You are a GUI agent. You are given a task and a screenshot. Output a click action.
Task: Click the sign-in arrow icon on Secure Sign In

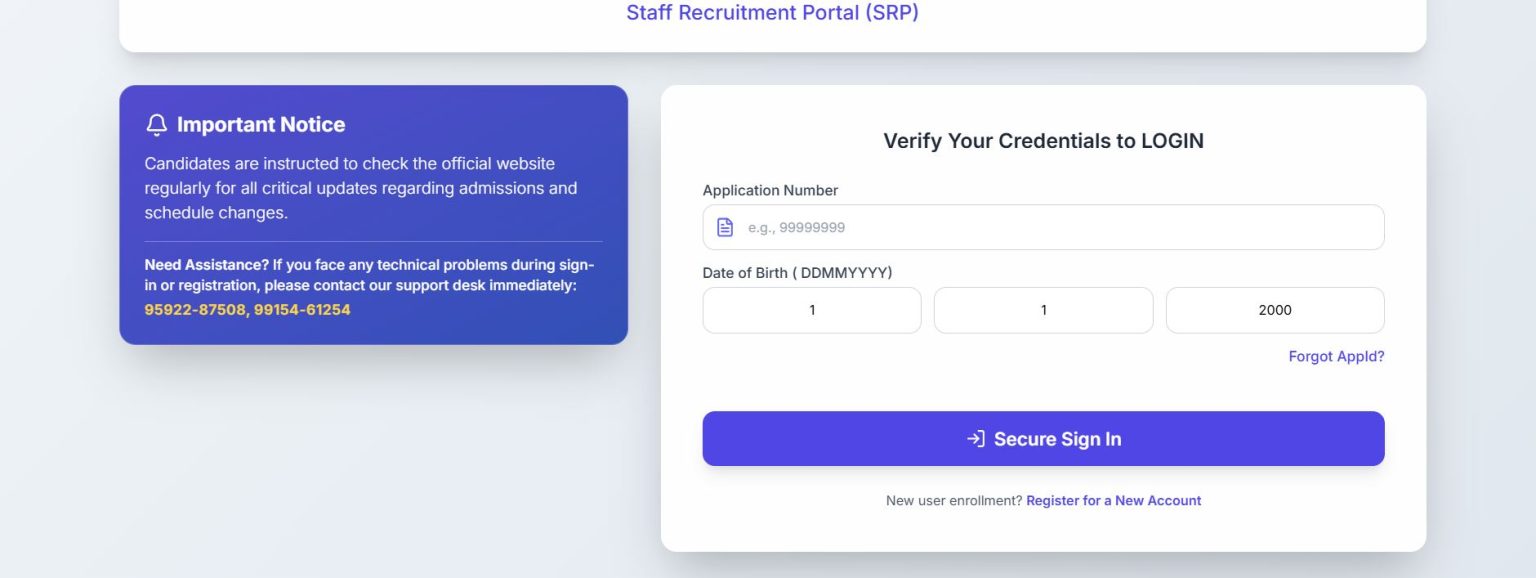point(973,438)
